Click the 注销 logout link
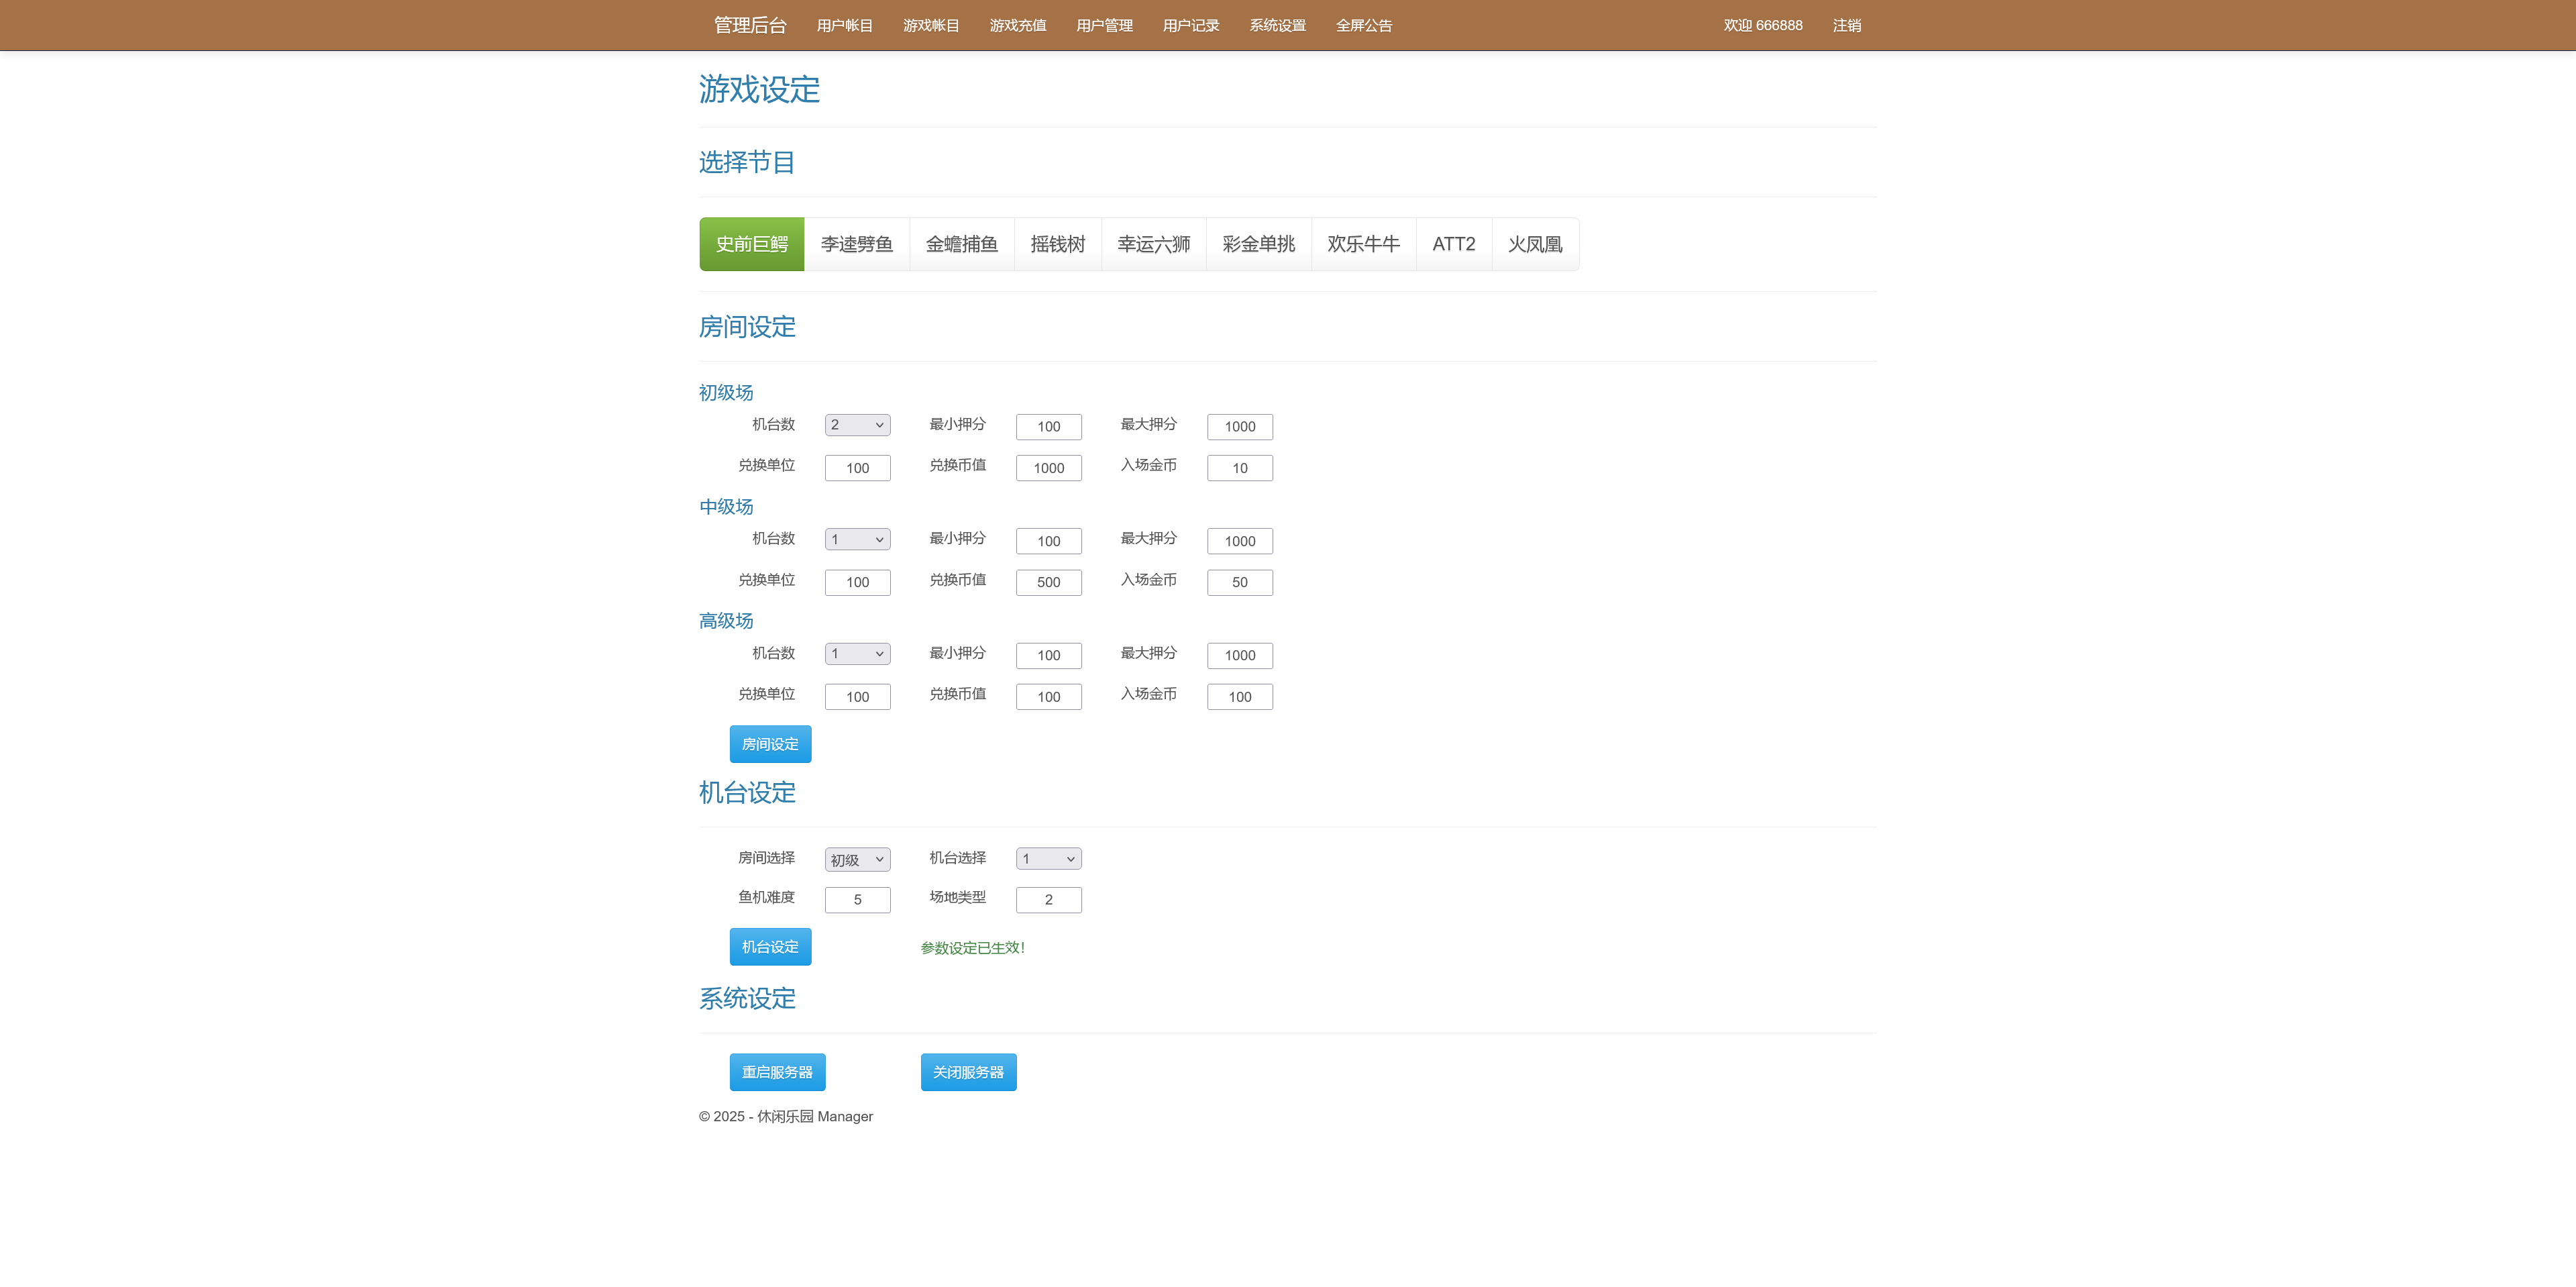This screenshot has width=2576, height=1287. click(x=1845, y=25)
